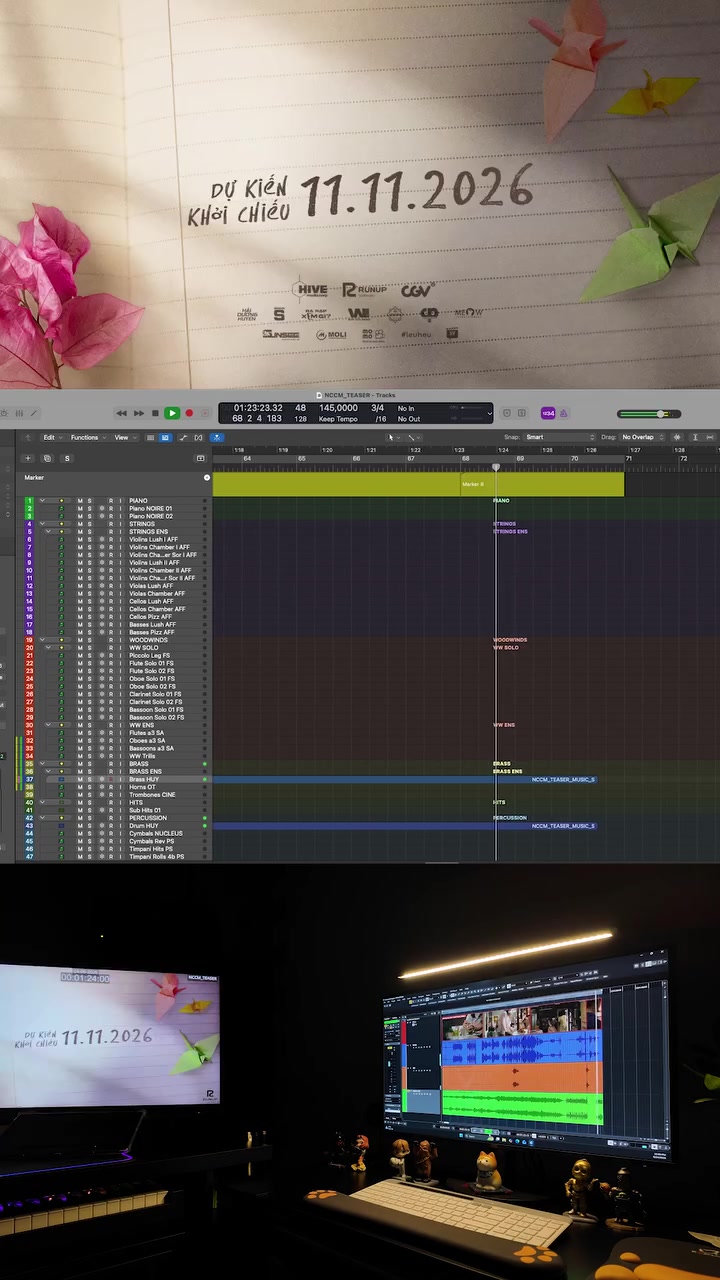Click the audio icon of Drum HUY
This screenshot has height=1280, width=720.
(61, 826)
